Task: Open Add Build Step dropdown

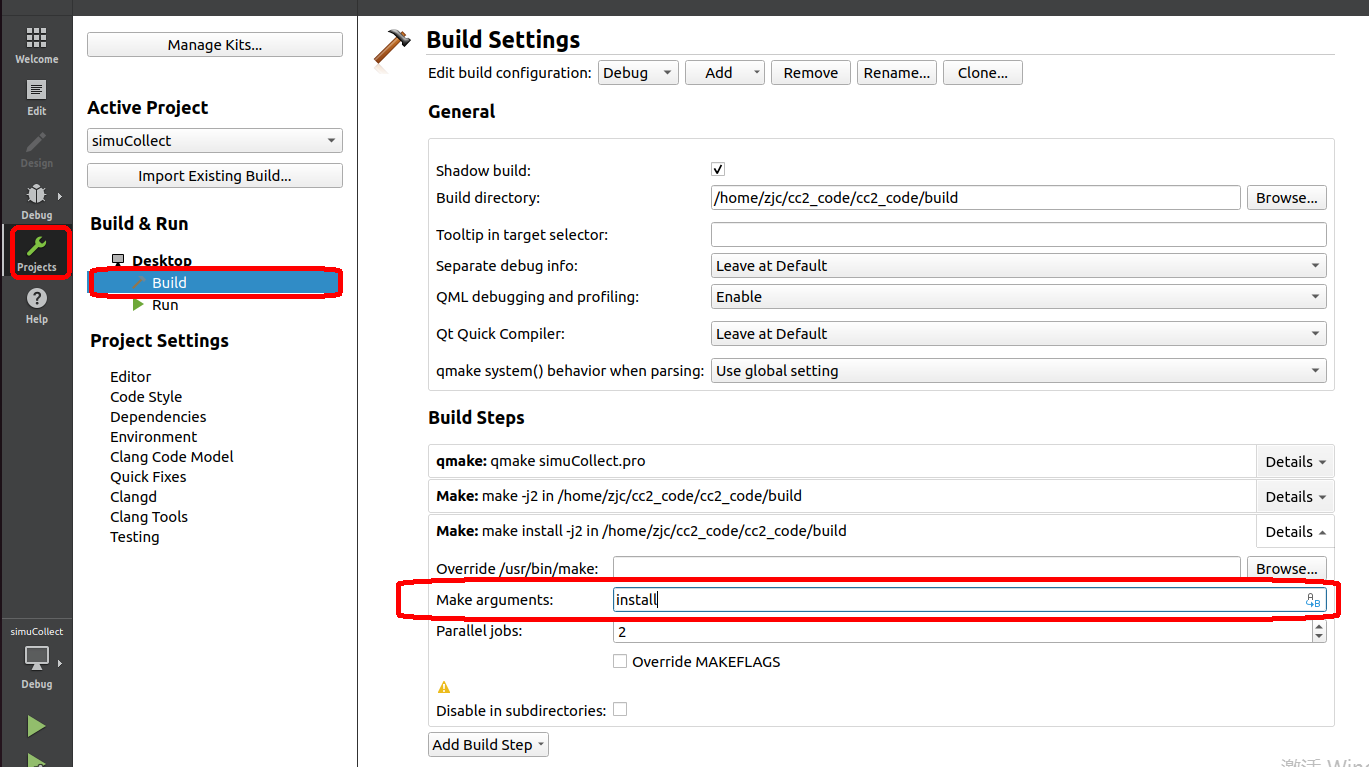Action: 489,745
